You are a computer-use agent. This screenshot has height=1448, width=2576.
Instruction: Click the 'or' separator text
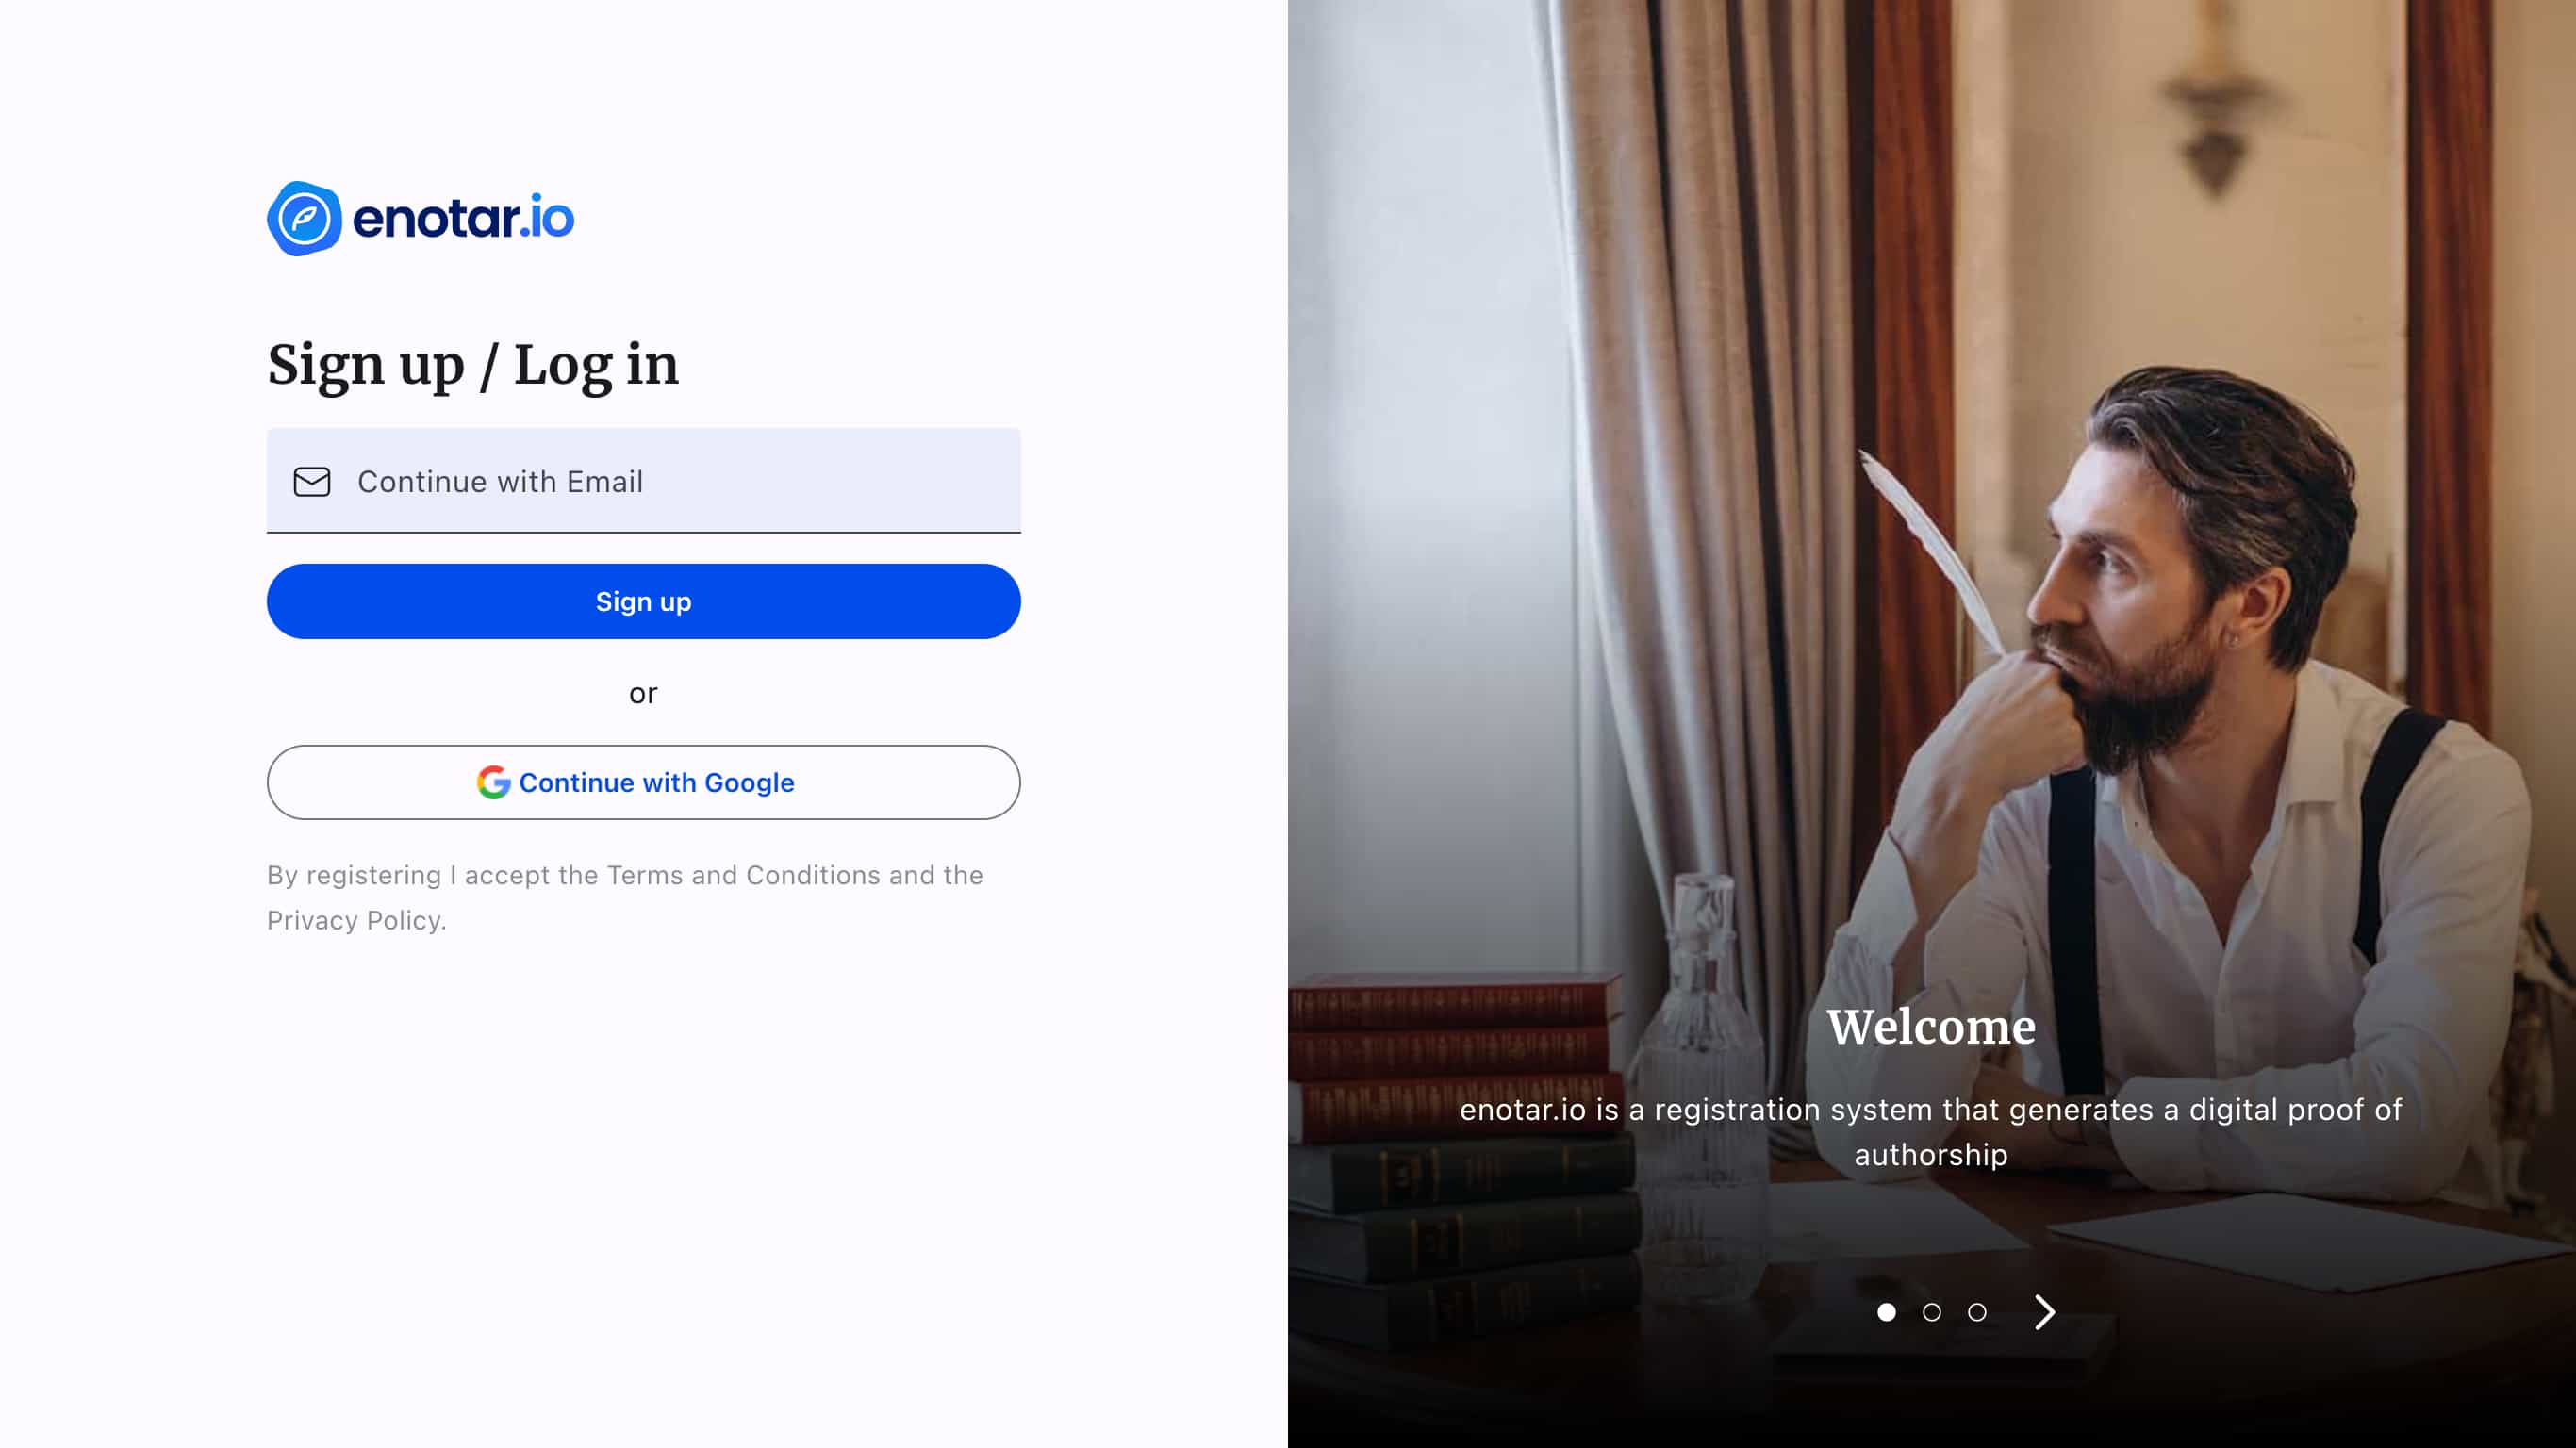[644, 693]
